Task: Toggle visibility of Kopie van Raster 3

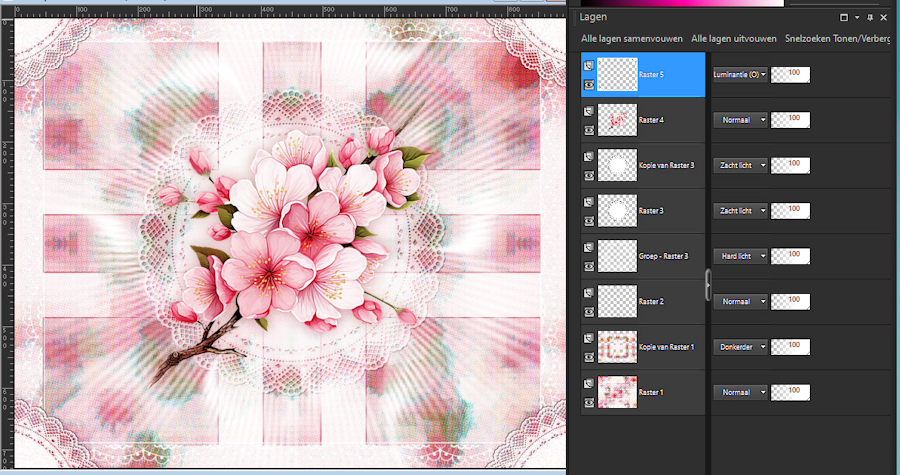Action: coord(589,176)
